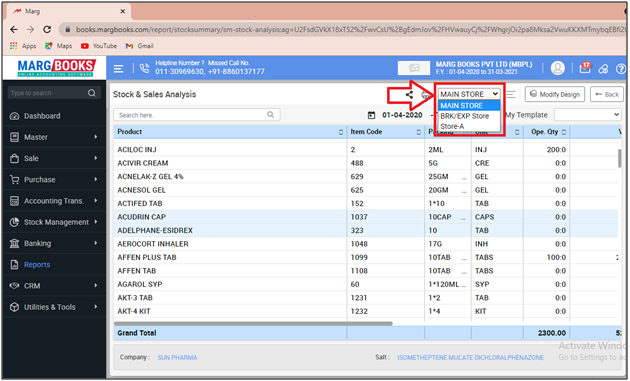This screenshot has width=630, height=381.
Task: Open the Maps bookmark
Action: coord(59,46)
